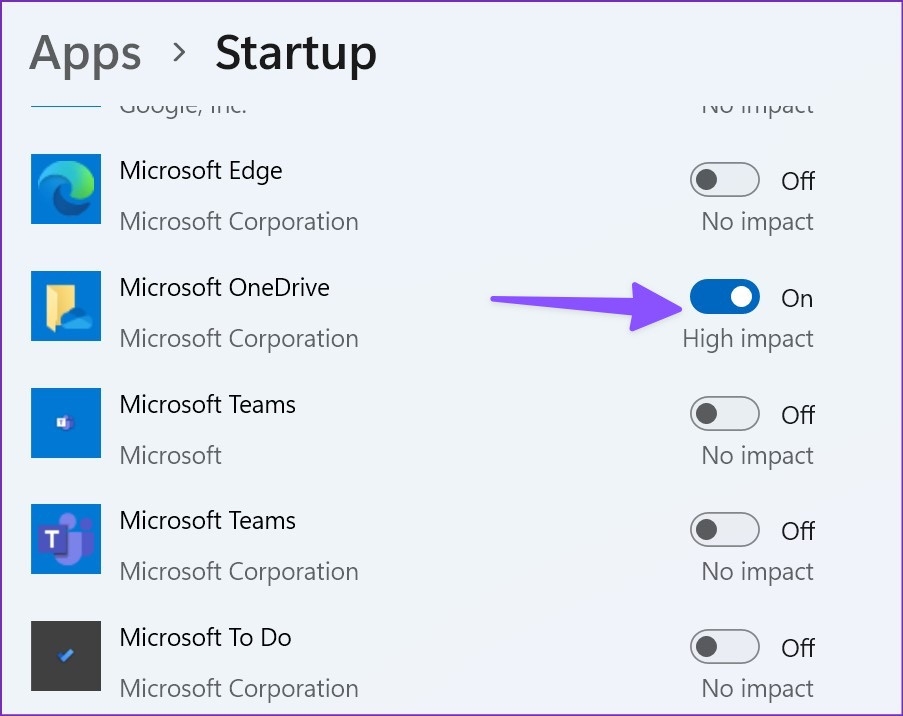Screen dimensions: 903x716
Task: Toggle startup for Teams published by 'Microsoft'
Action: (x=724, y=414)
